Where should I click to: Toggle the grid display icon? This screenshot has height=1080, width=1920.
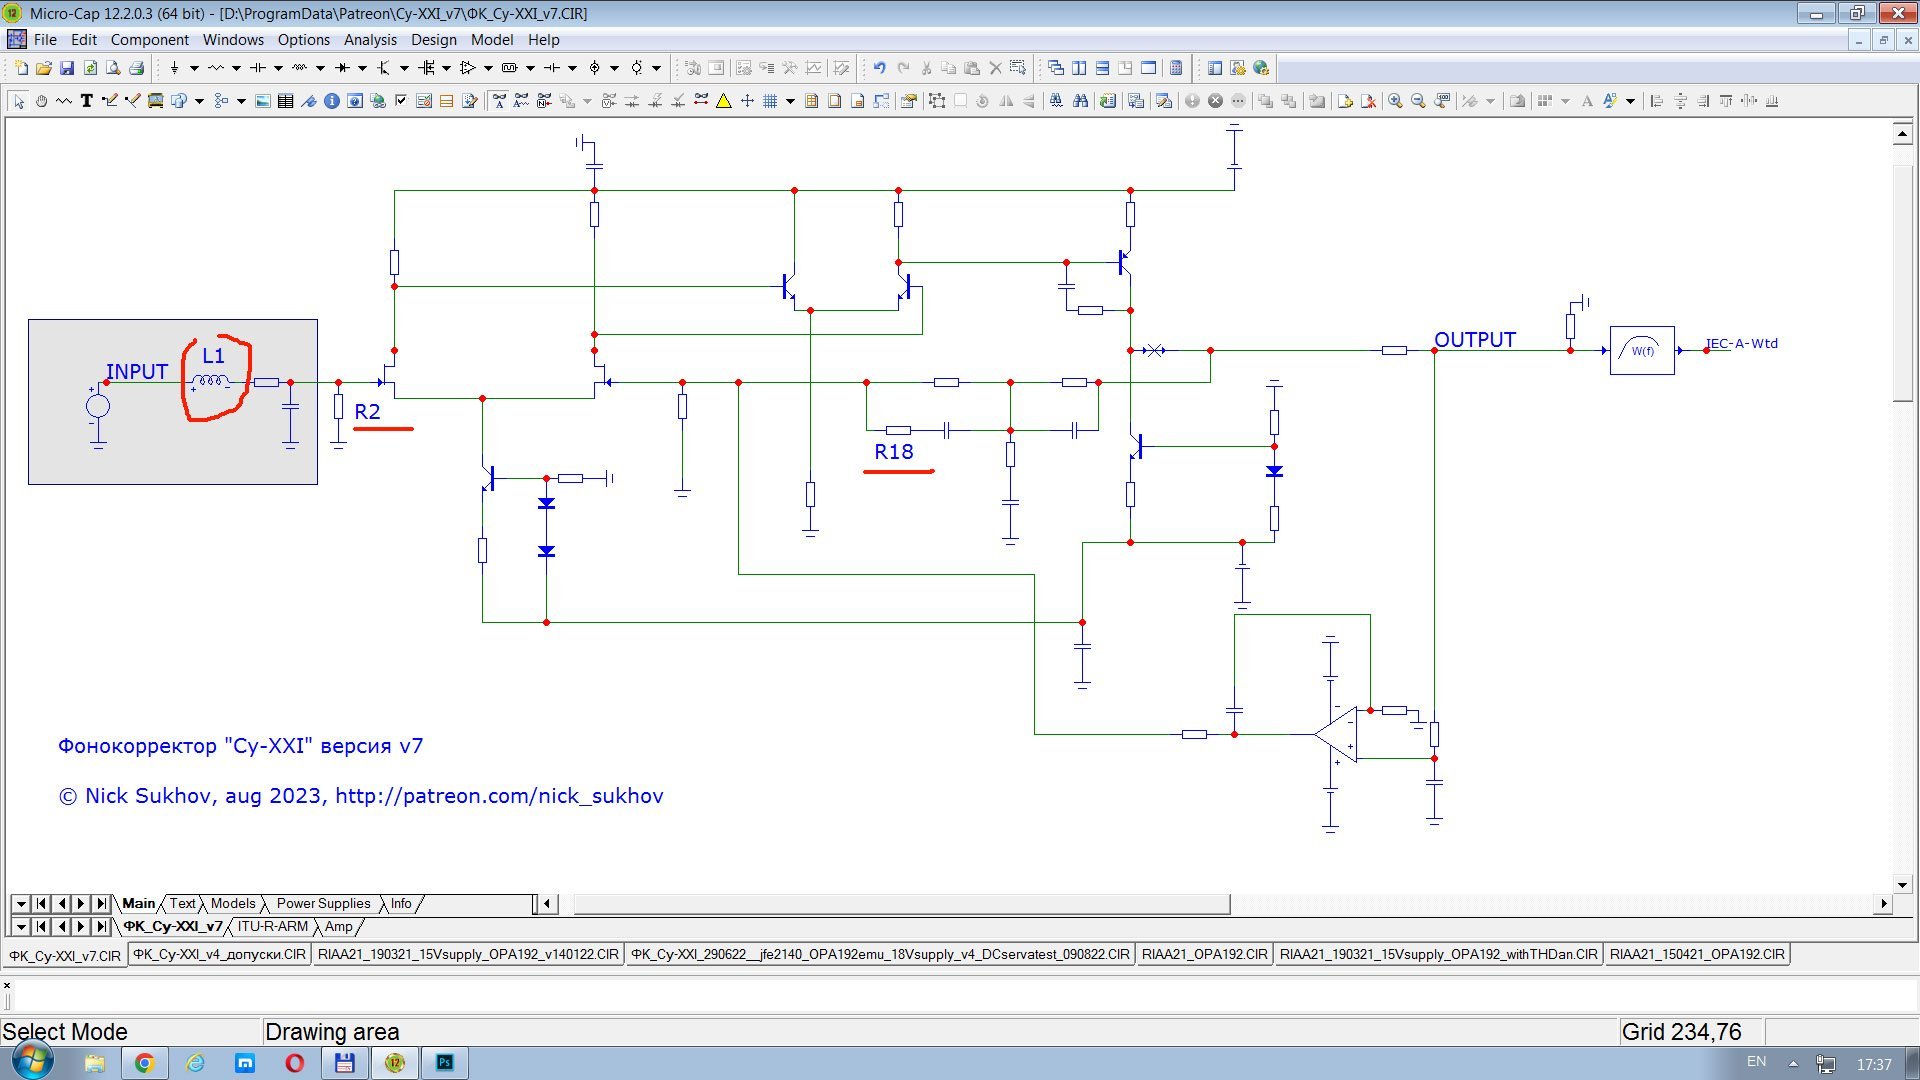(770, 101)
